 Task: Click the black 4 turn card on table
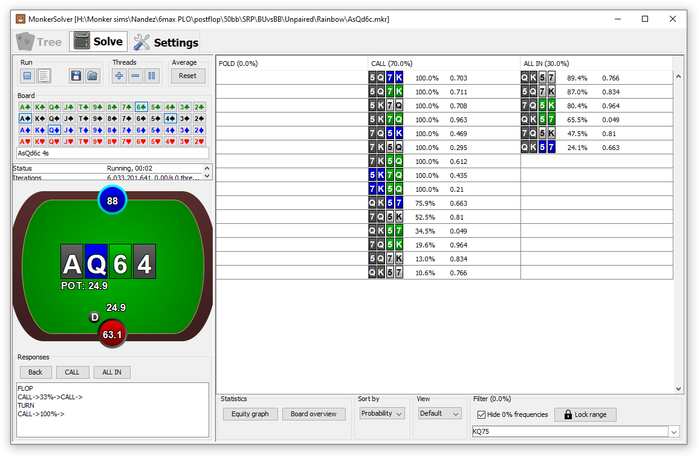(144, 262)
